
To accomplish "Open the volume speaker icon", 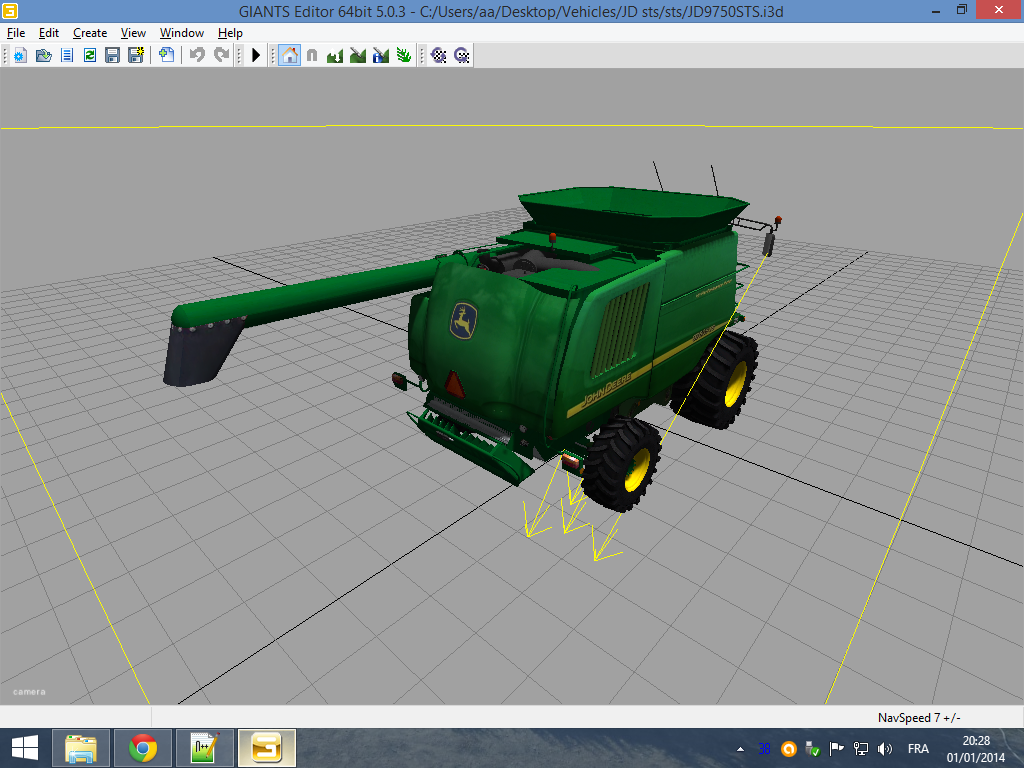I will click(x=885, y=749).
